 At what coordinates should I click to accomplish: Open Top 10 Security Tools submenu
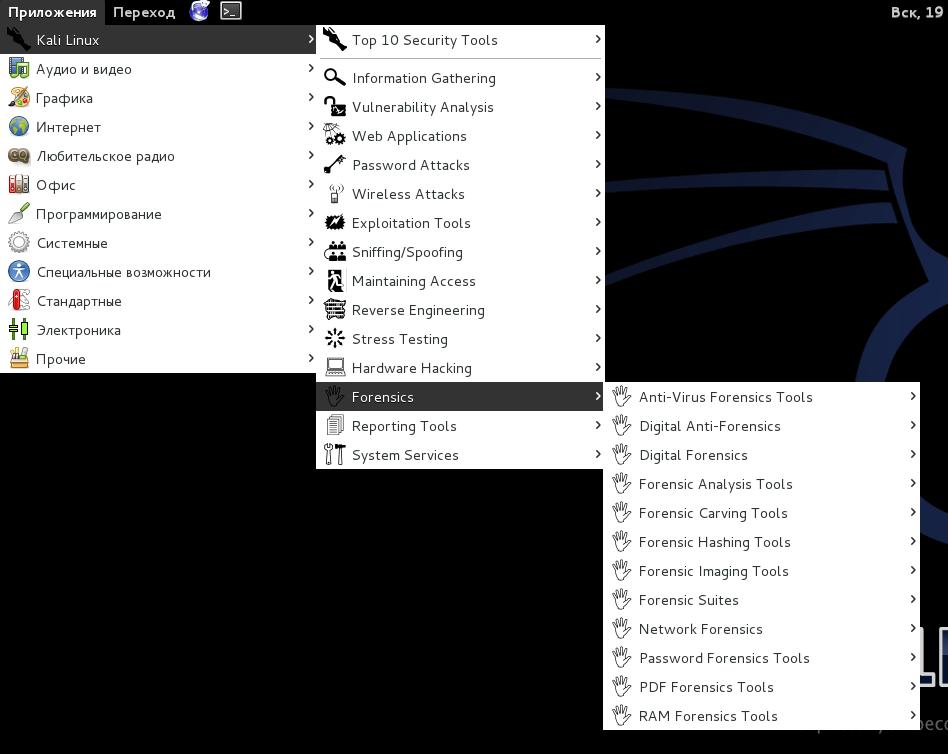[x=461, y=40]
